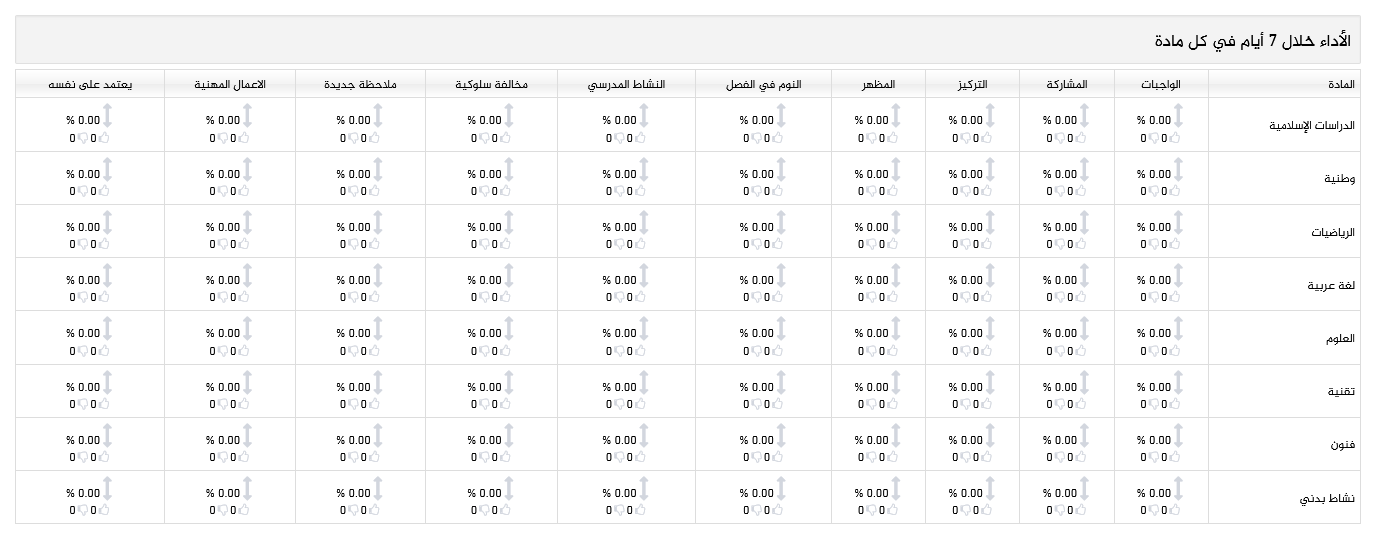Click thumbs-down icon for مخالفة سلوكية in نشاط بدني row
Screen dimensions: 1376x559
point(484,511)
